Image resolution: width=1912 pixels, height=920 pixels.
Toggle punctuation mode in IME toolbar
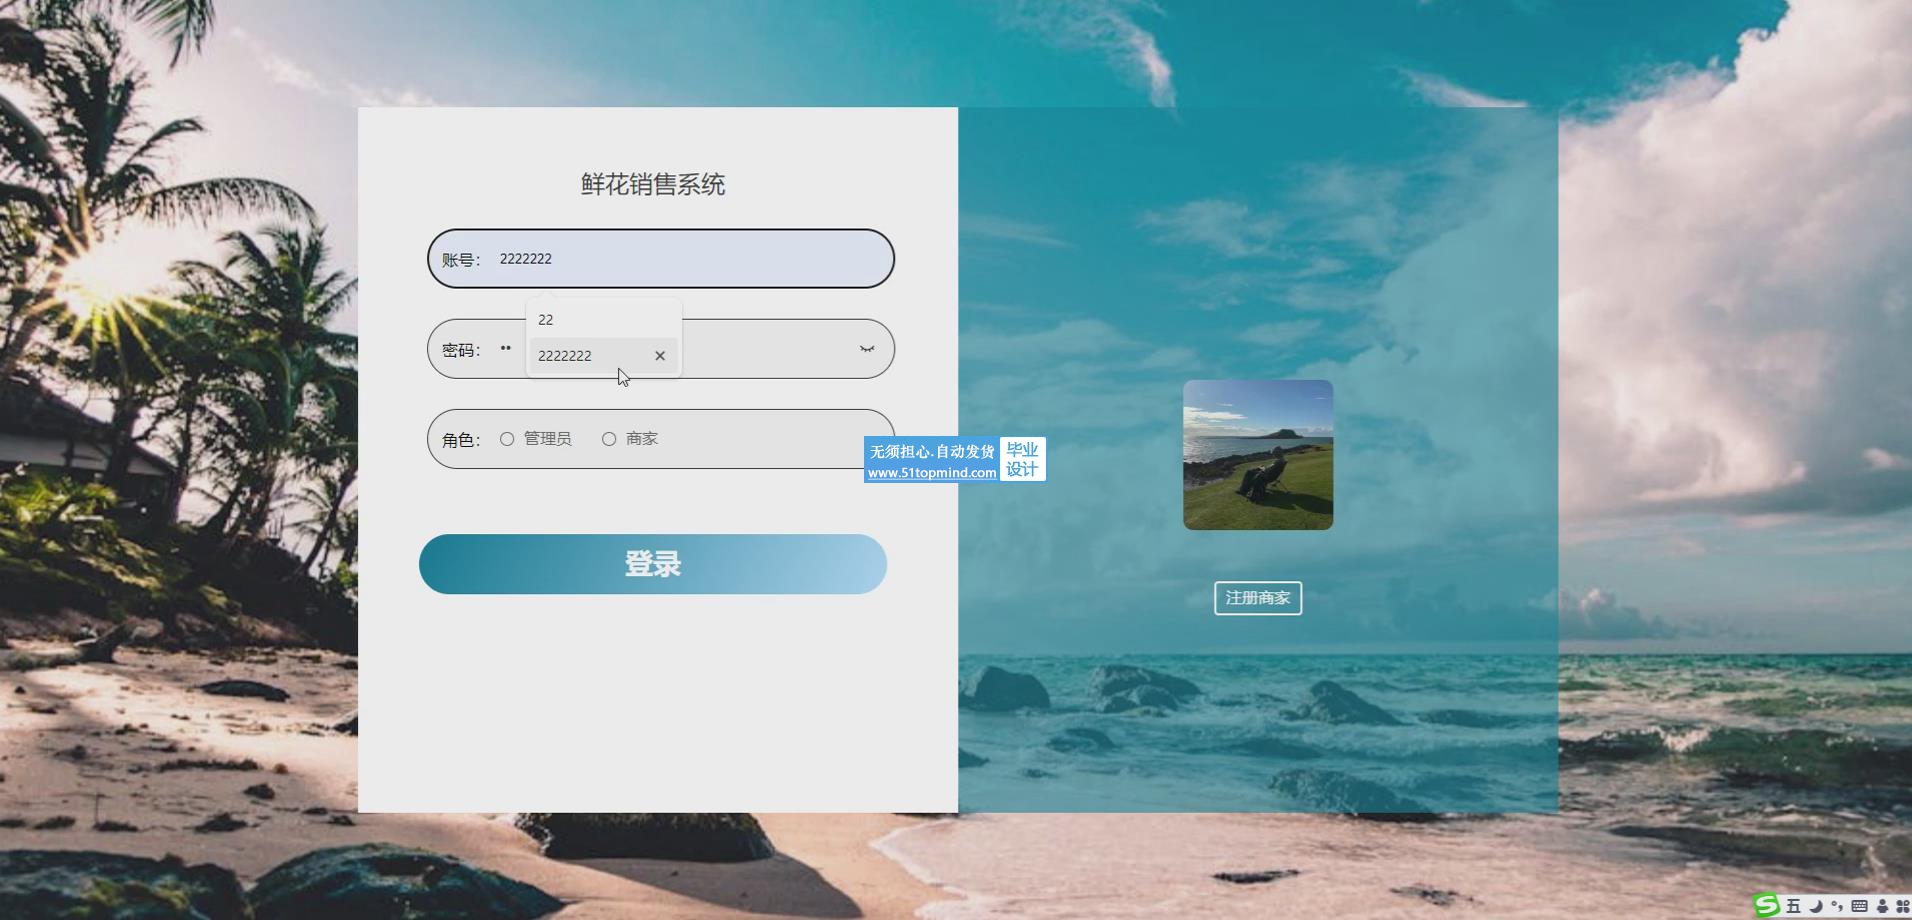tap(1837, 906)
